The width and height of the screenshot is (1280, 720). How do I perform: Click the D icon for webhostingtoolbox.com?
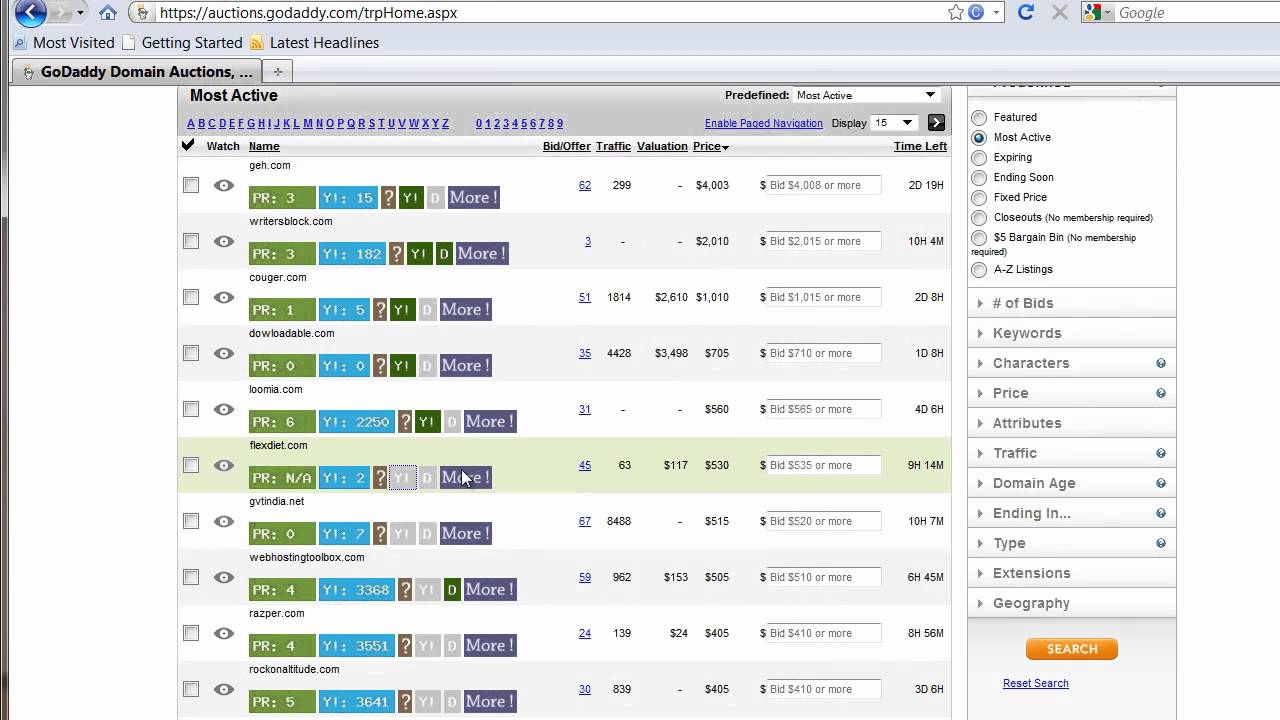tap(452, 589)
